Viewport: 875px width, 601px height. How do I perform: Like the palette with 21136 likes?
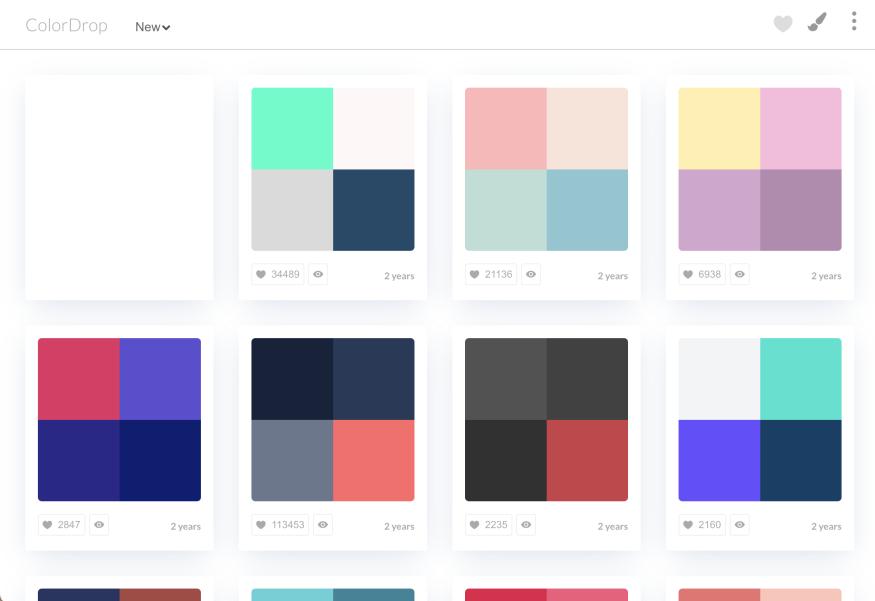click(x=491, y=274)
